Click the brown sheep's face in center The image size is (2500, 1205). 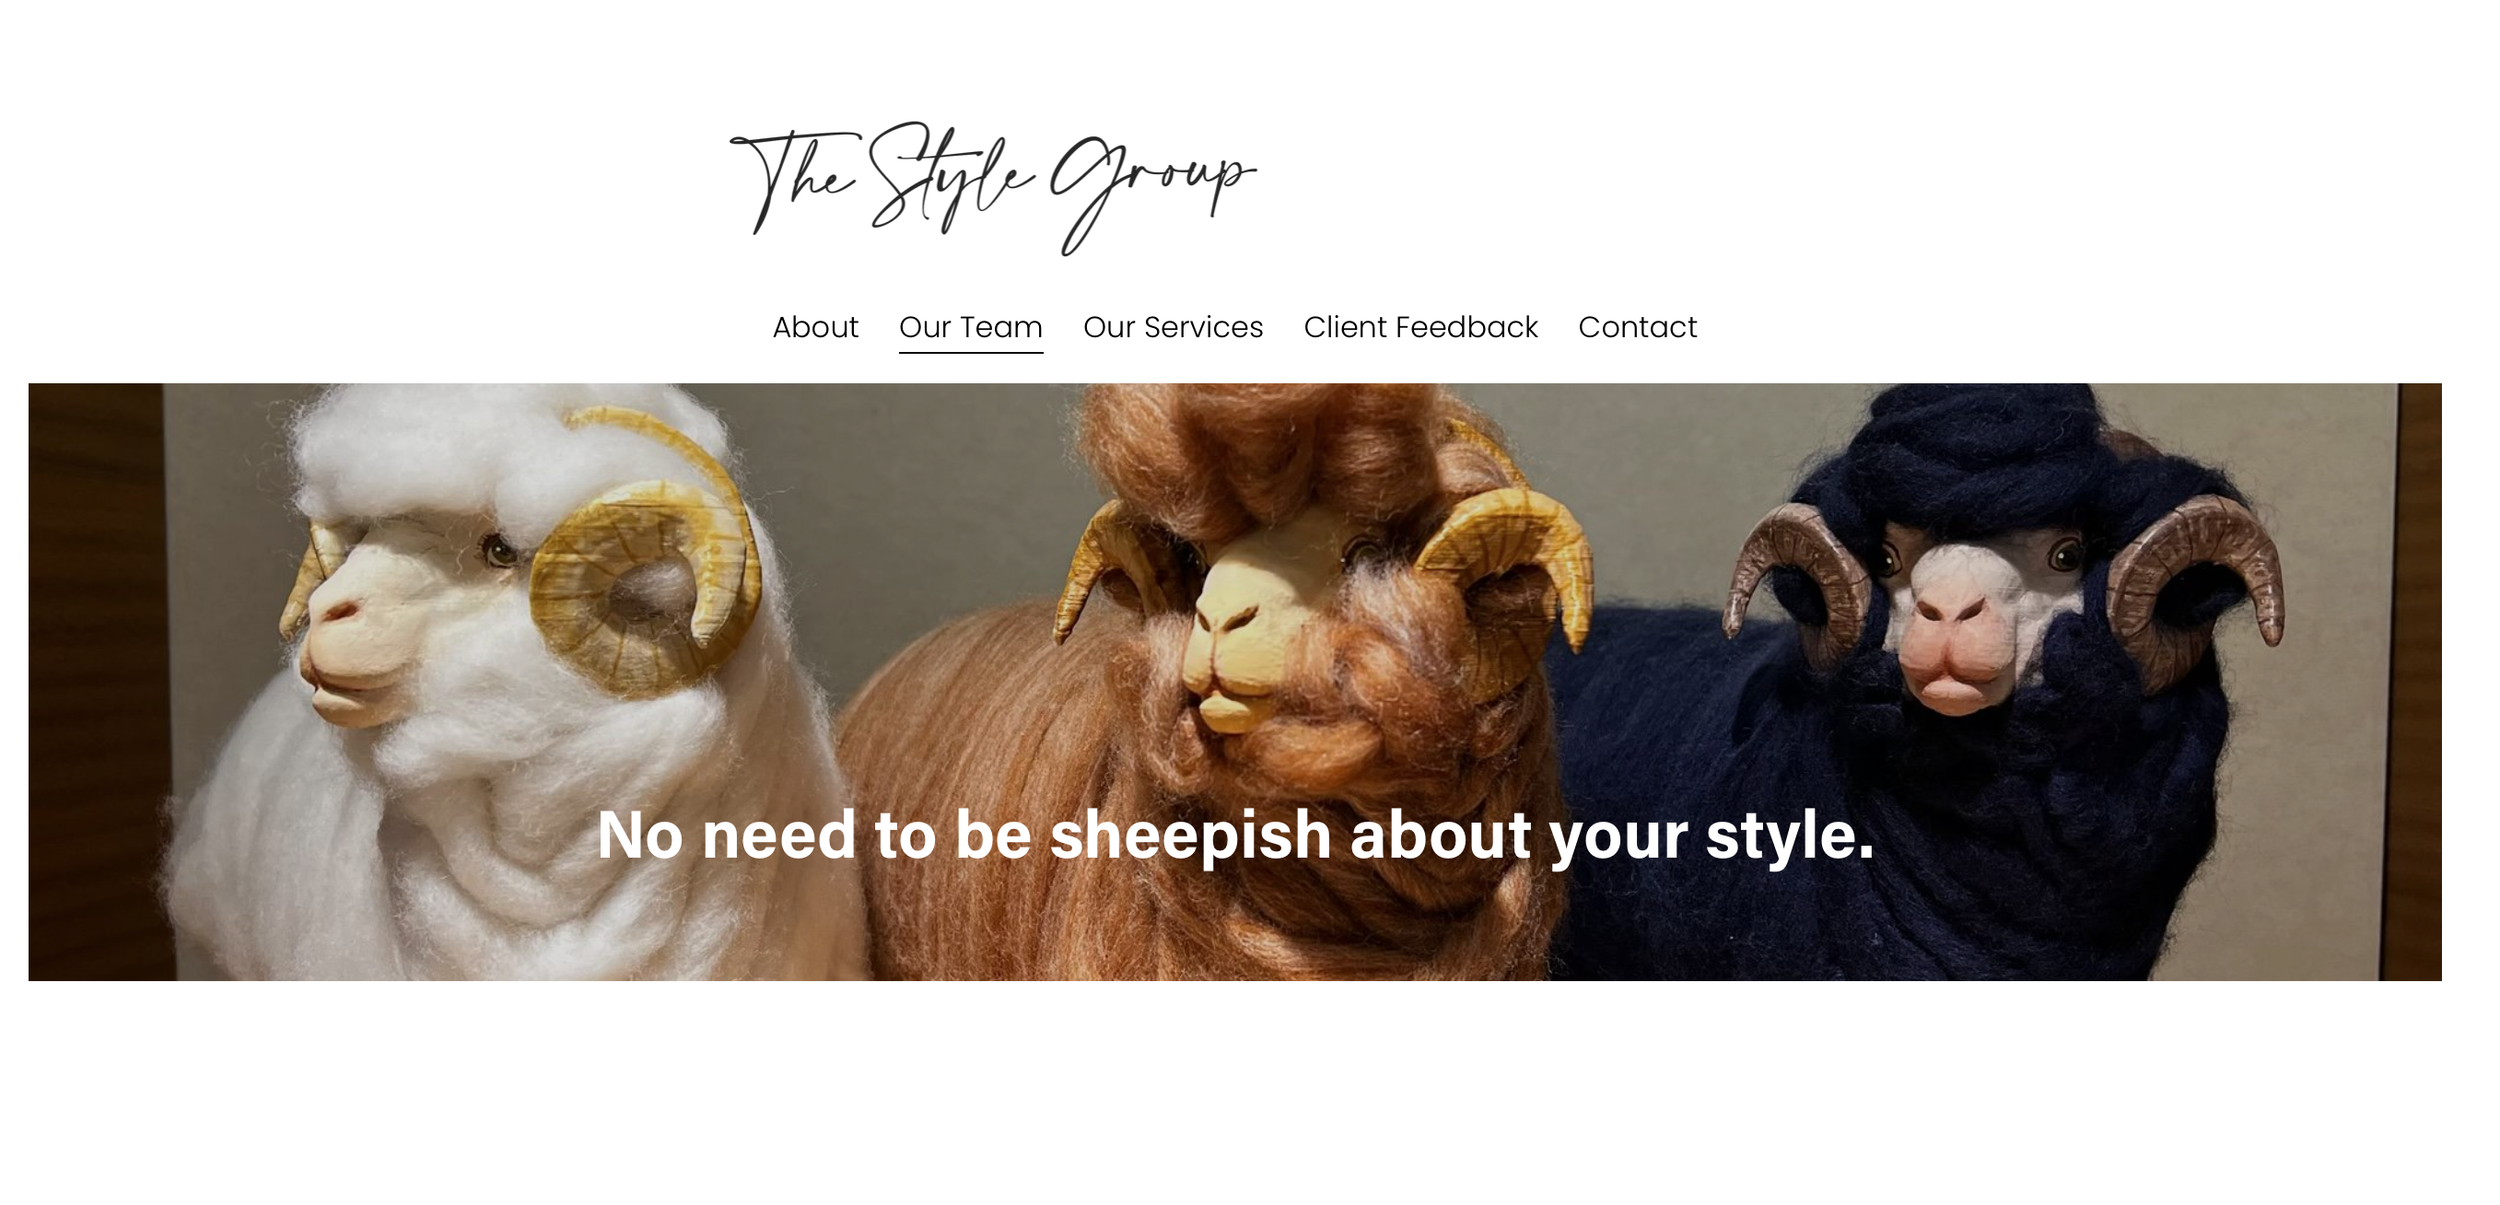(x=1260, y=620)
